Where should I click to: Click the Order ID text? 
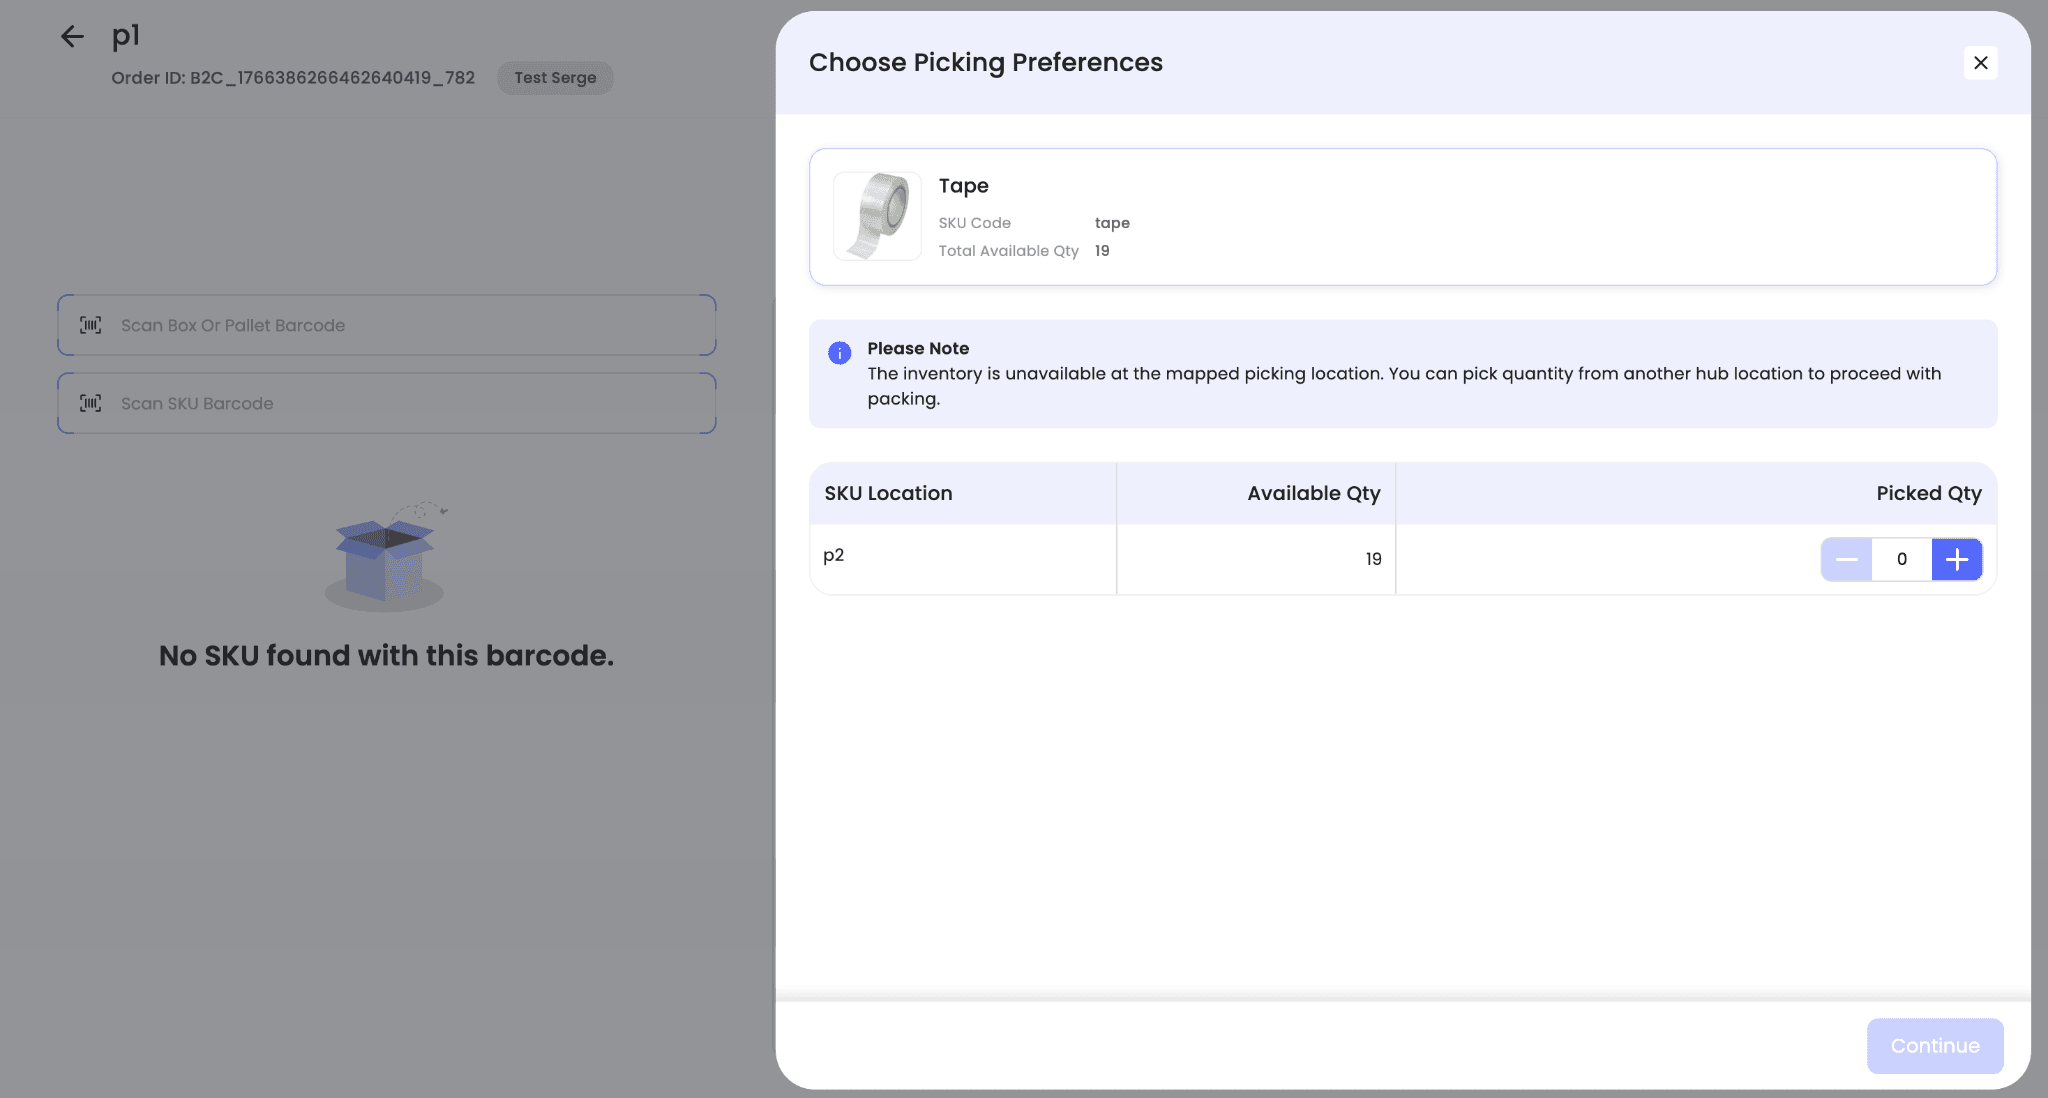point(293,78)
